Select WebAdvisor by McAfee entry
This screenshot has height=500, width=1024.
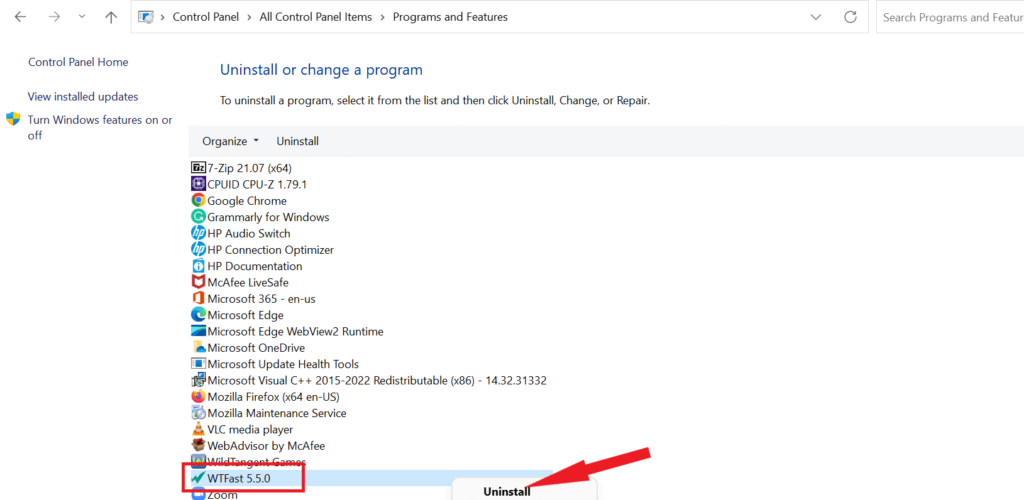click(x=266, y=445)
